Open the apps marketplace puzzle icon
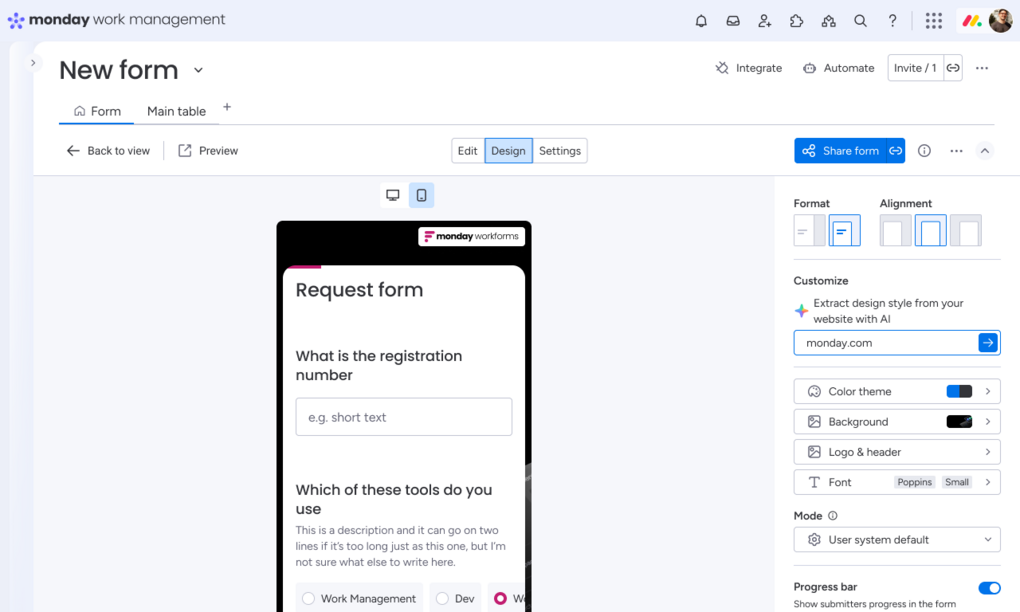 [796, 20]
